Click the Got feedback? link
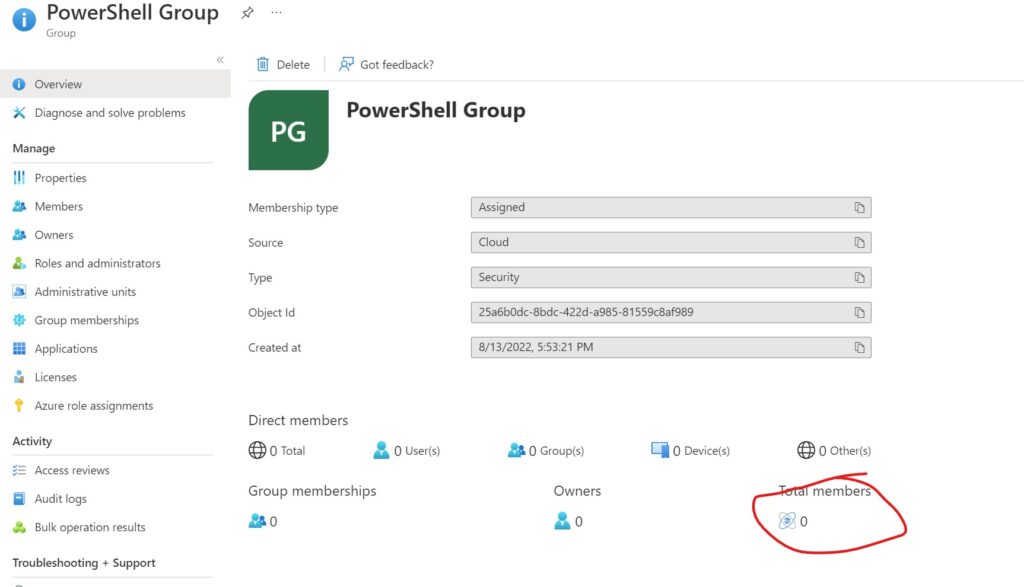The image size is (1024, 587). tap(386, 64)
